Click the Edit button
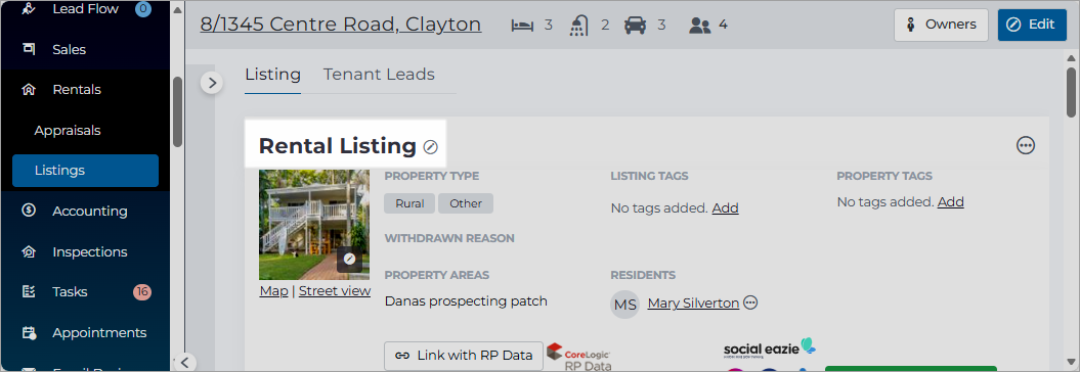This screenshot has height=372, width=1080. (1032, 25)
